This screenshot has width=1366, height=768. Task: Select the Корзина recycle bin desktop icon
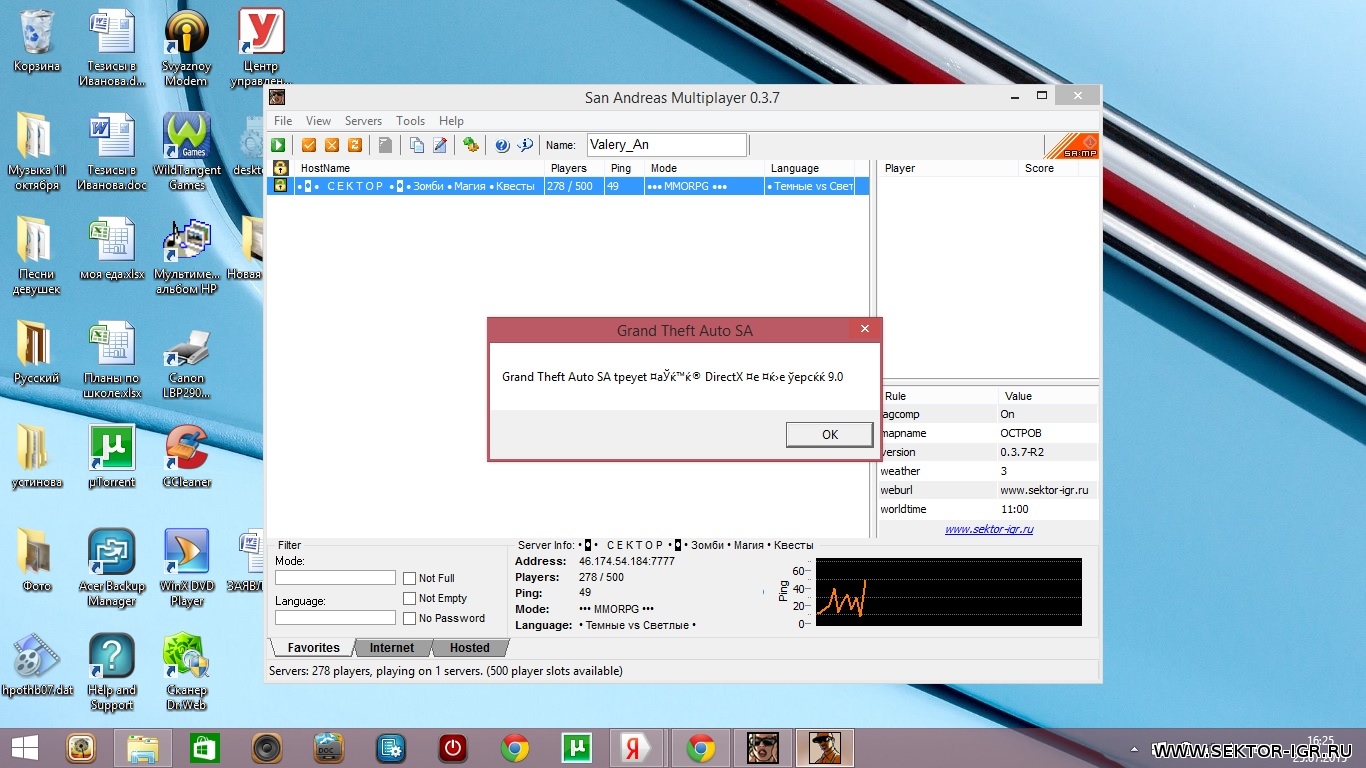click(x=37, y=40)
